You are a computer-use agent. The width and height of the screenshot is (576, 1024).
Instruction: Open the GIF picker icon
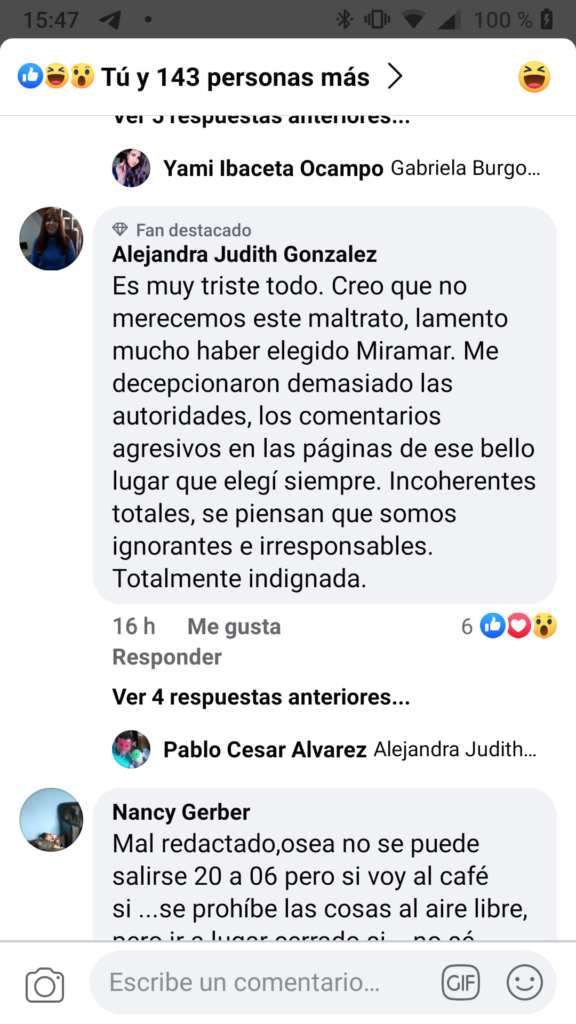coord(460,982)
